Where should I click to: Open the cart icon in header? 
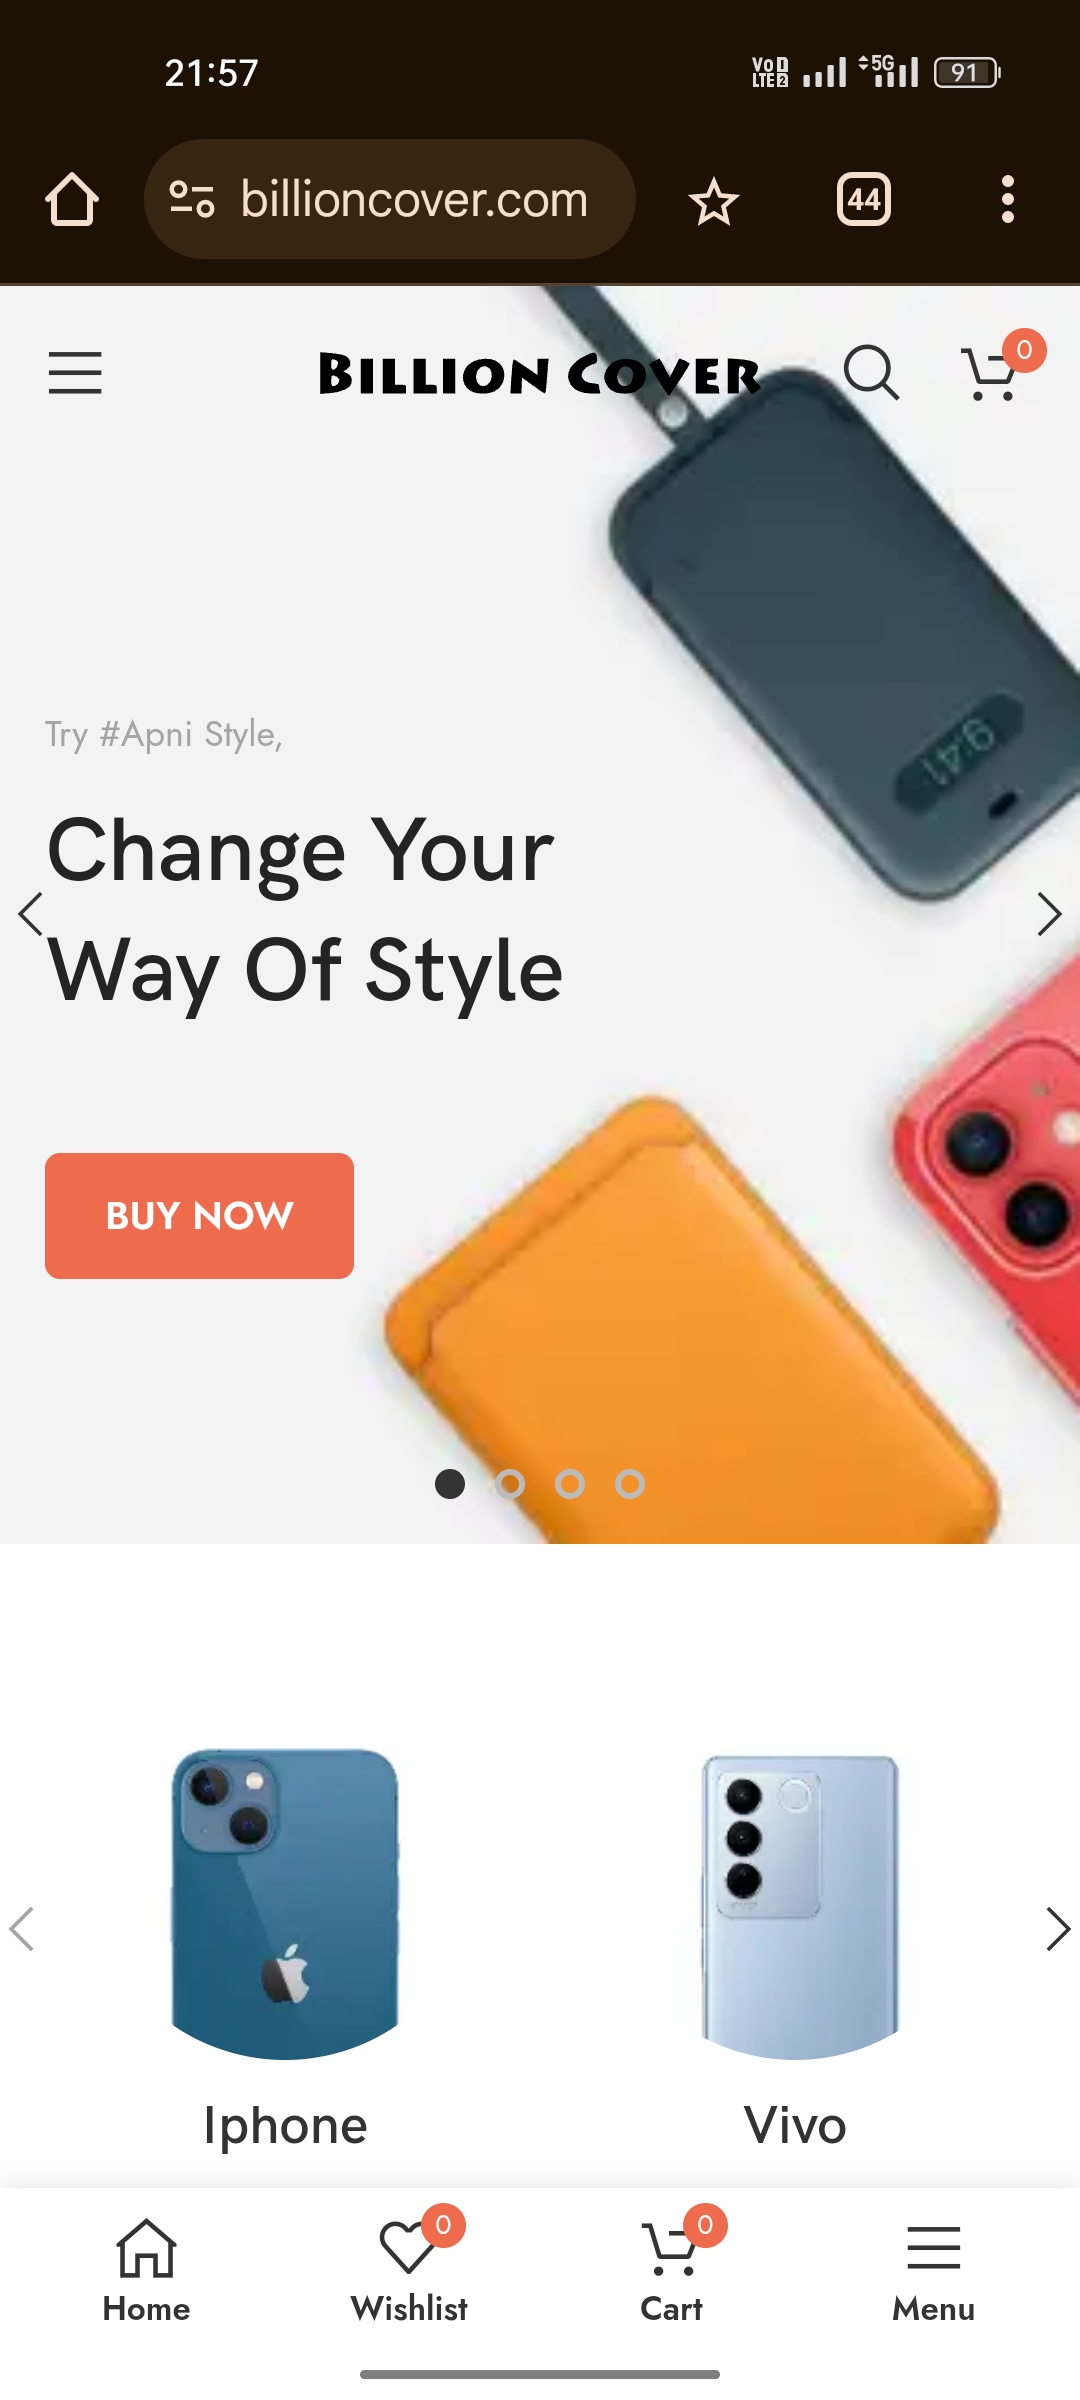coord(993,373)
